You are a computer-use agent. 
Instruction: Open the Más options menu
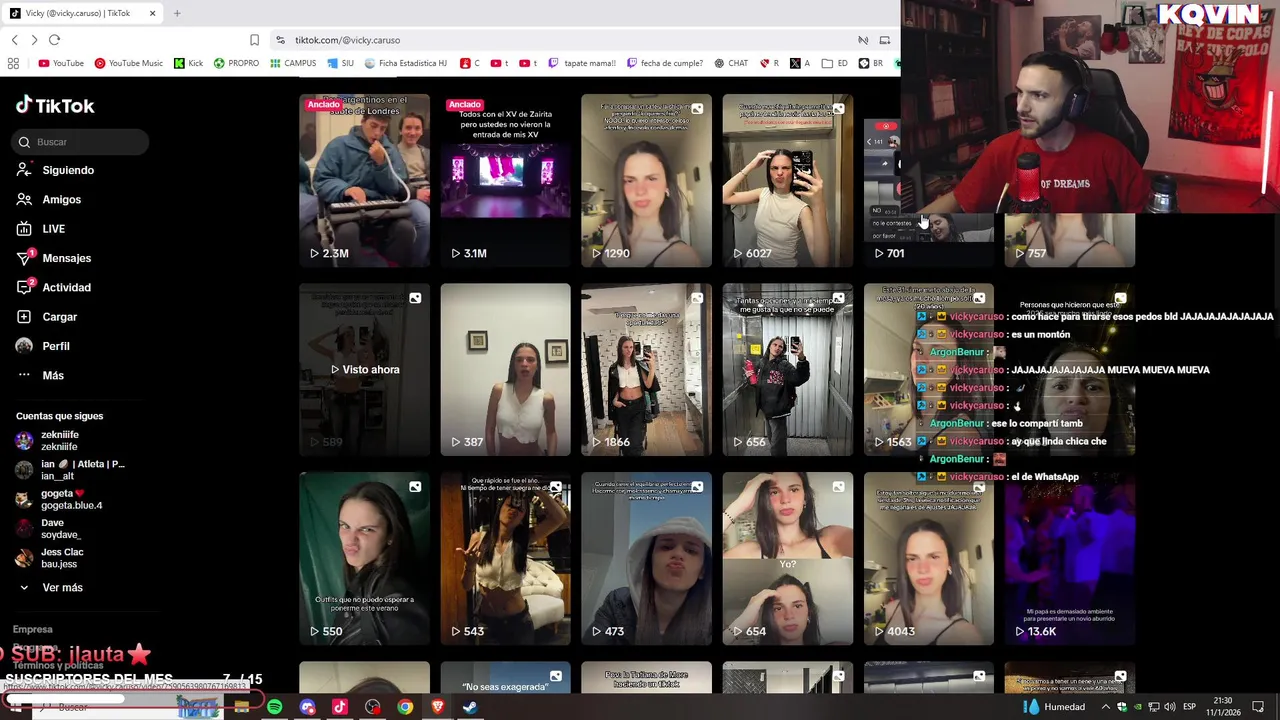tap(40, 375)
